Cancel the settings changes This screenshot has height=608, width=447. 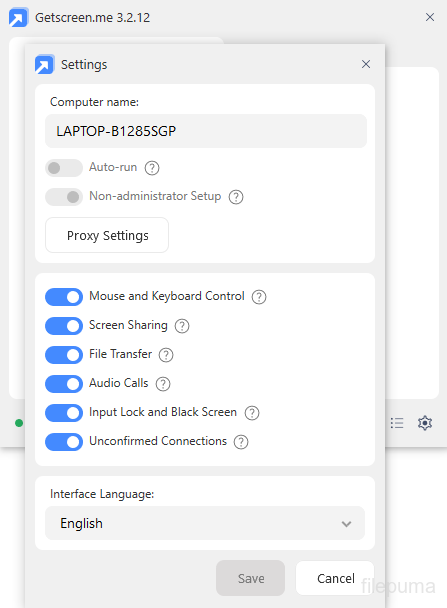(x=335, y=578)
